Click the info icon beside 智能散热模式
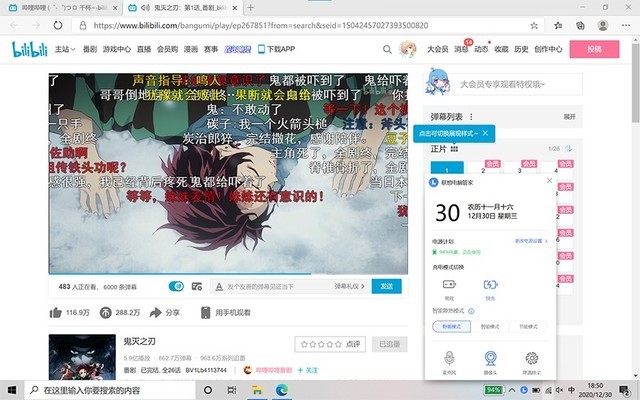The height and width of the screenshot is (400, 640). tap(471, 311)
